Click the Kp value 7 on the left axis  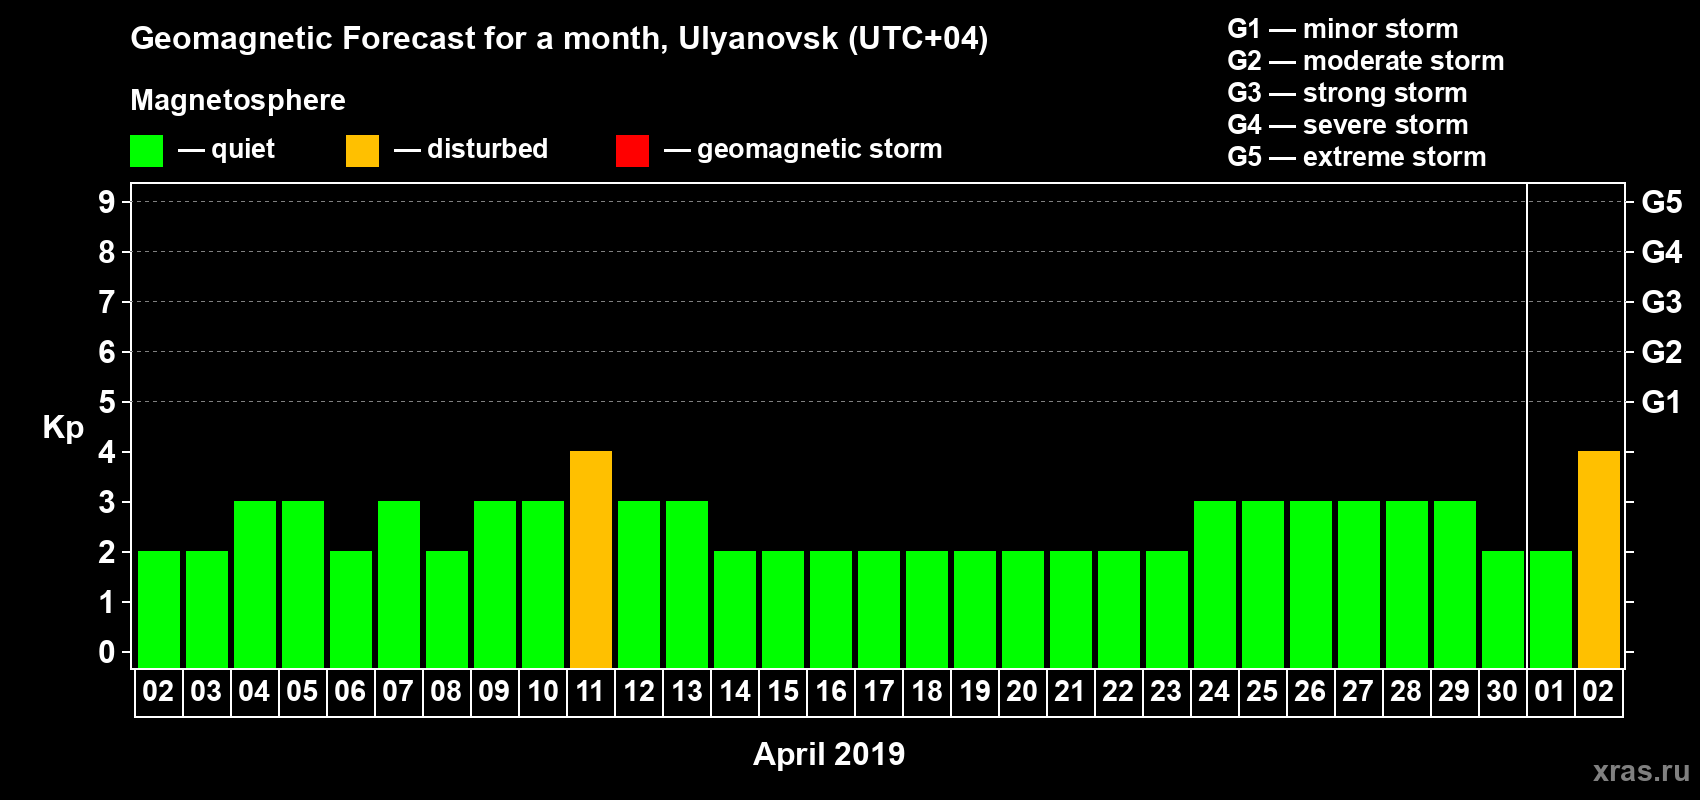(107, 302)
